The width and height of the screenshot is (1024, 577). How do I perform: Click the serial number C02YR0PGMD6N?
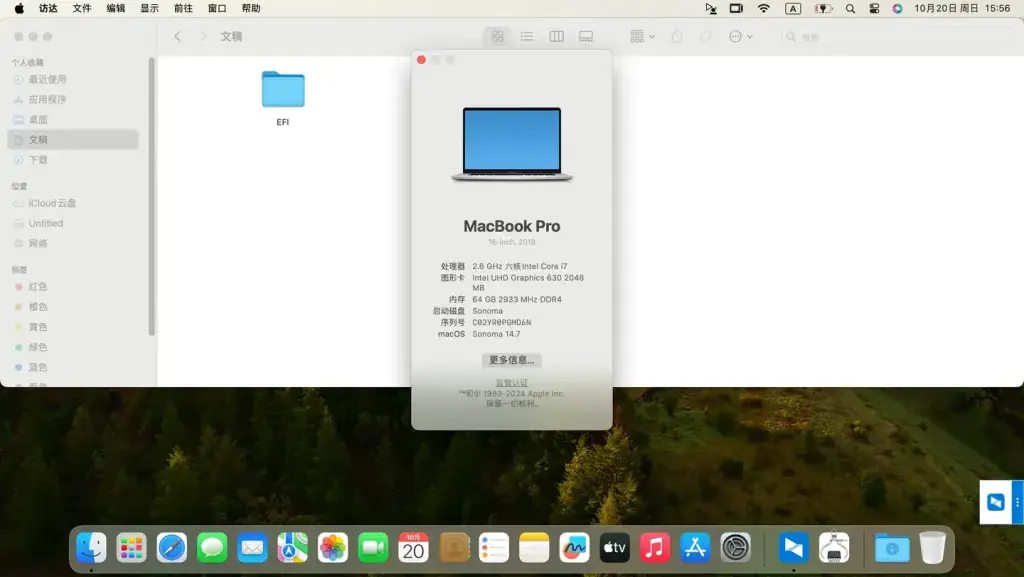(x=502, y=322)
